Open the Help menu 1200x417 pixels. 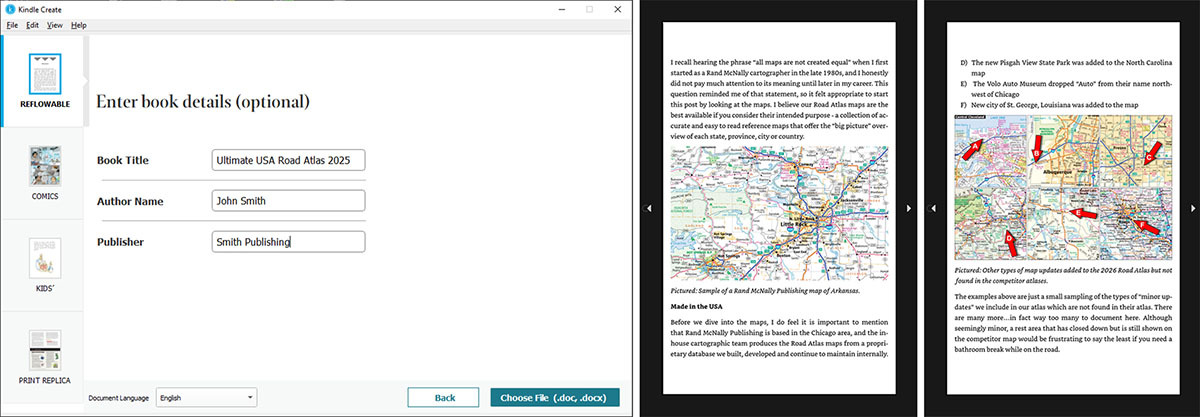point(79,24)
